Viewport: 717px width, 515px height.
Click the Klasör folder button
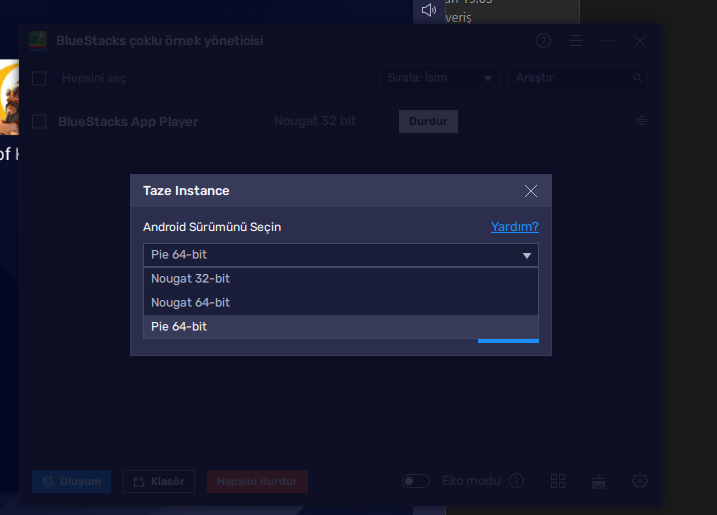[x=159, y=481]
